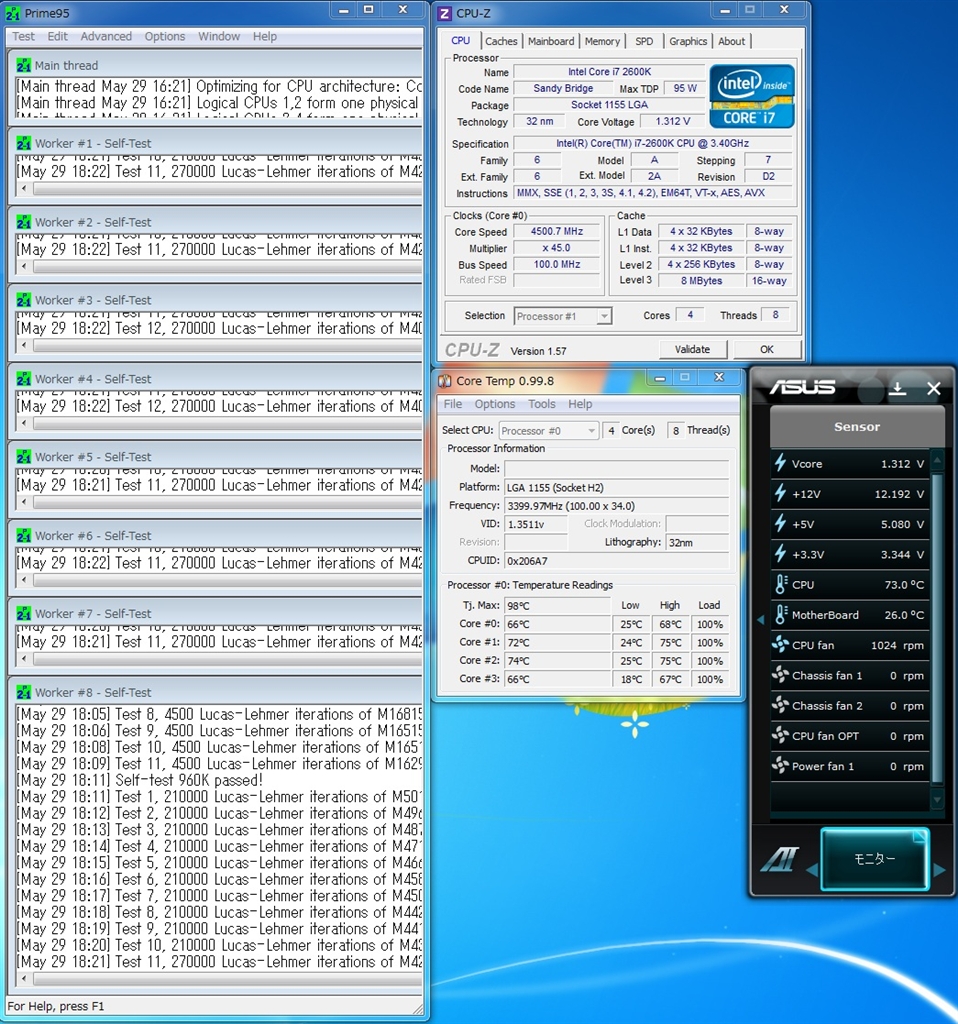Viewport: 958px width, 1024px height.
Task: Click the ASUS AI Suite logo icon
Action: (780, 860)
